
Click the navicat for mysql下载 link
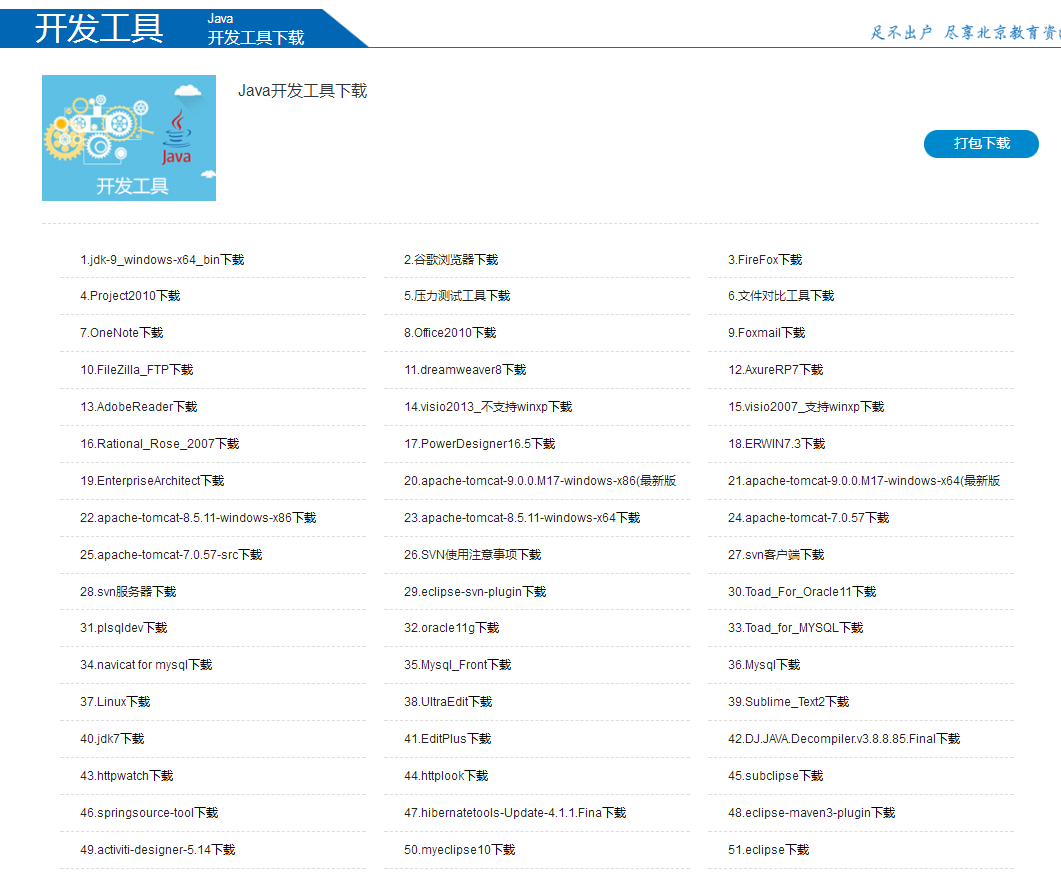(x=146, y=665)
